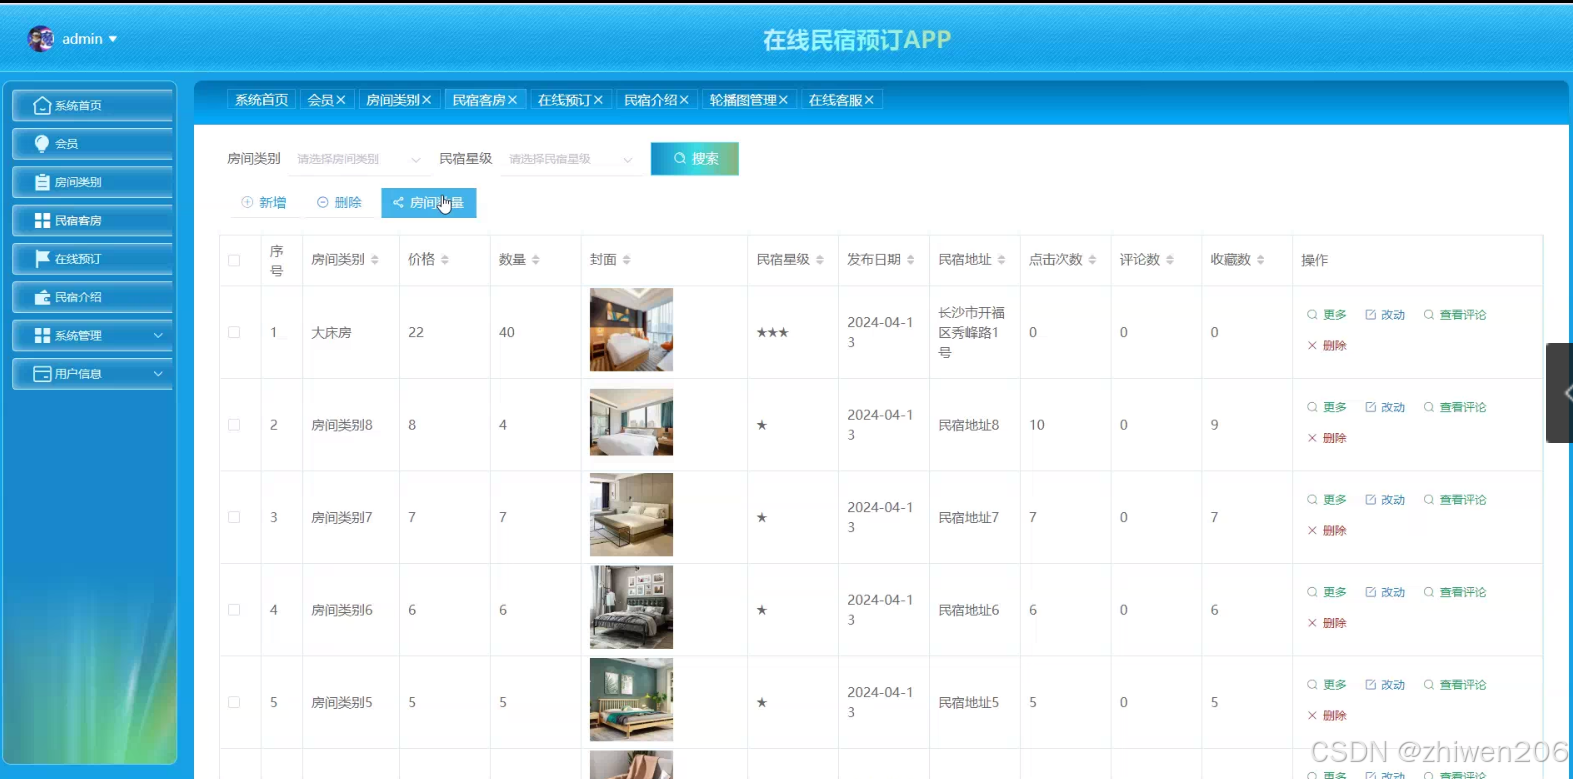1573x779 pixels.
Task: Open 会员 in the sidebar
Action: click(x=93, y=144)
